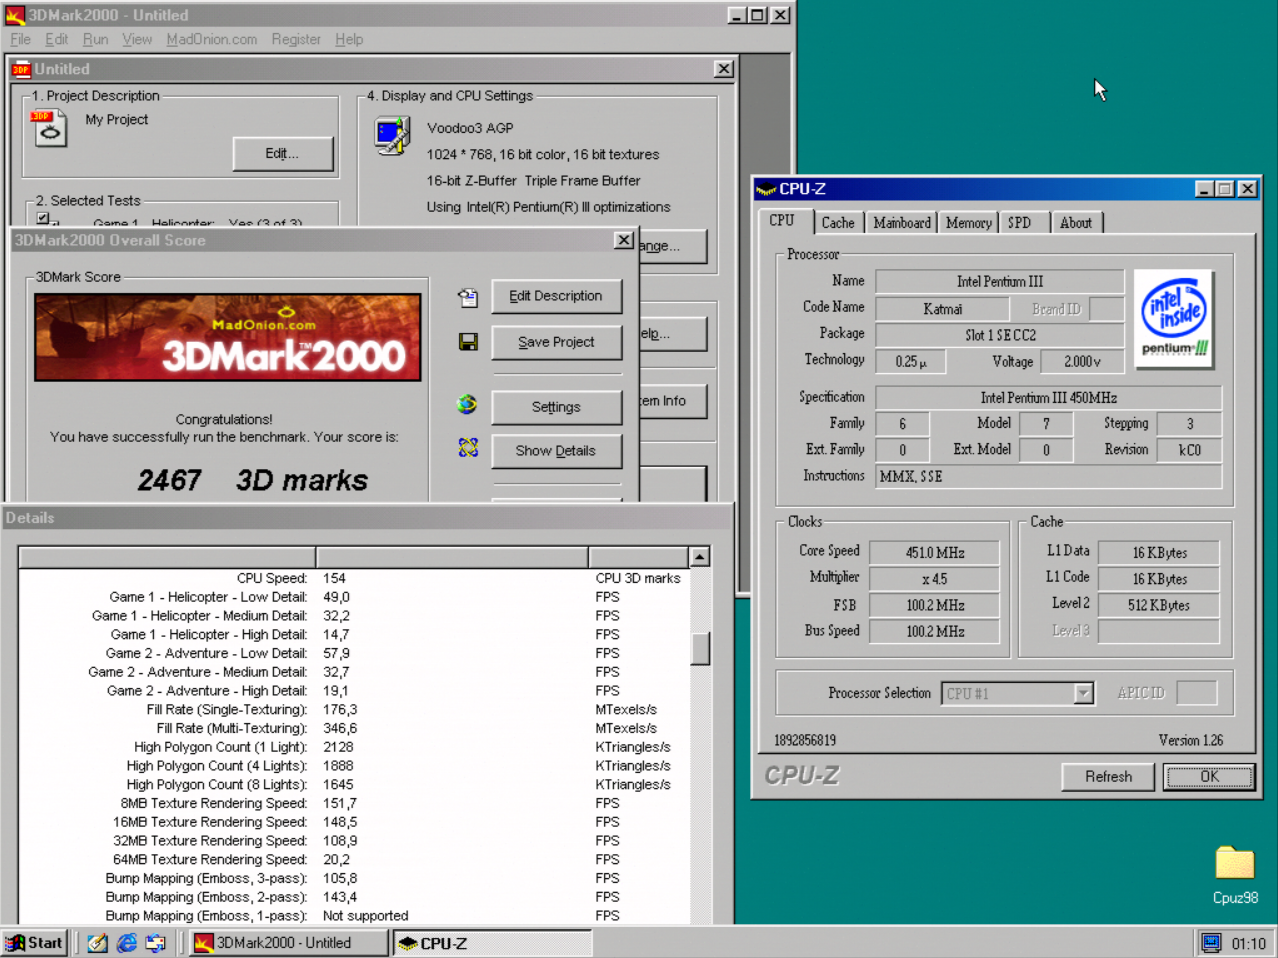
Task: Click the CPU-Z taskbar button
Action: [x=492, y=943]
